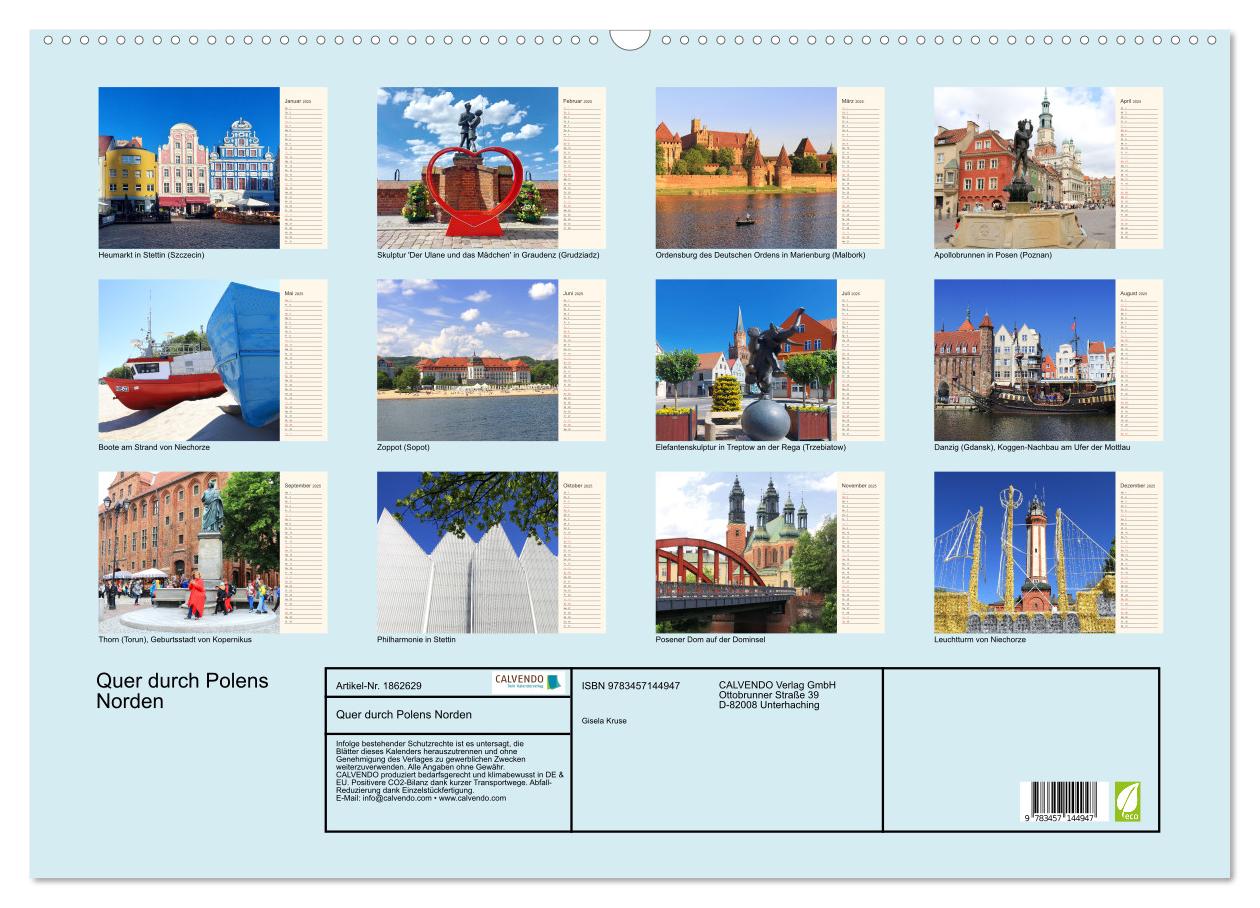Image resolution: width=1260 pixels, height=908 pixels.
Task: Click the August calendar column
Action: point(1139,360)
